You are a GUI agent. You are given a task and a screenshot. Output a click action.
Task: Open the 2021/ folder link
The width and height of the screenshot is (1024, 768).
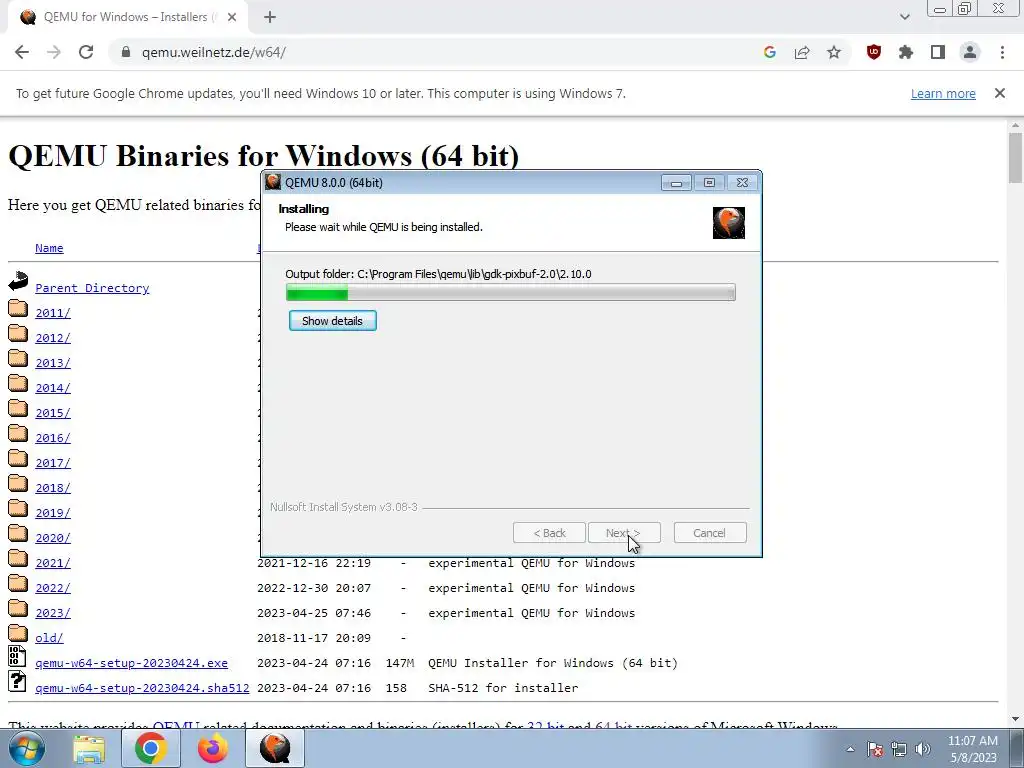(x=53, y=563)
